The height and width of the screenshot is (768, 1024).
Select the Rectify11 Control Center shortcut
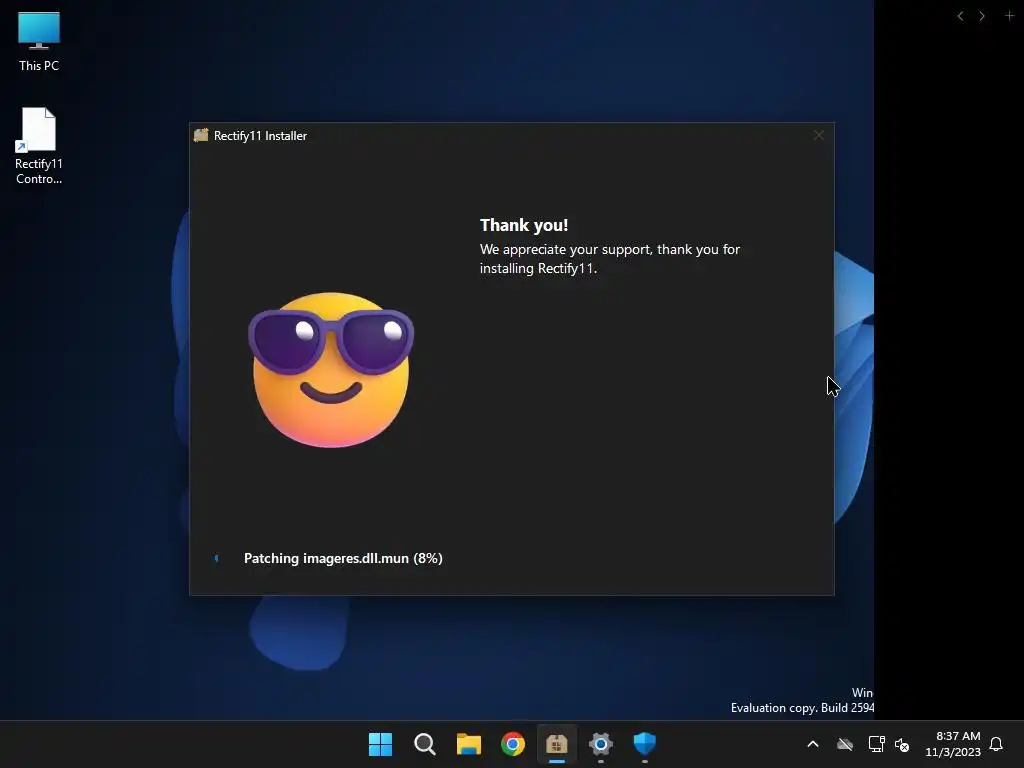pos(39,146)
